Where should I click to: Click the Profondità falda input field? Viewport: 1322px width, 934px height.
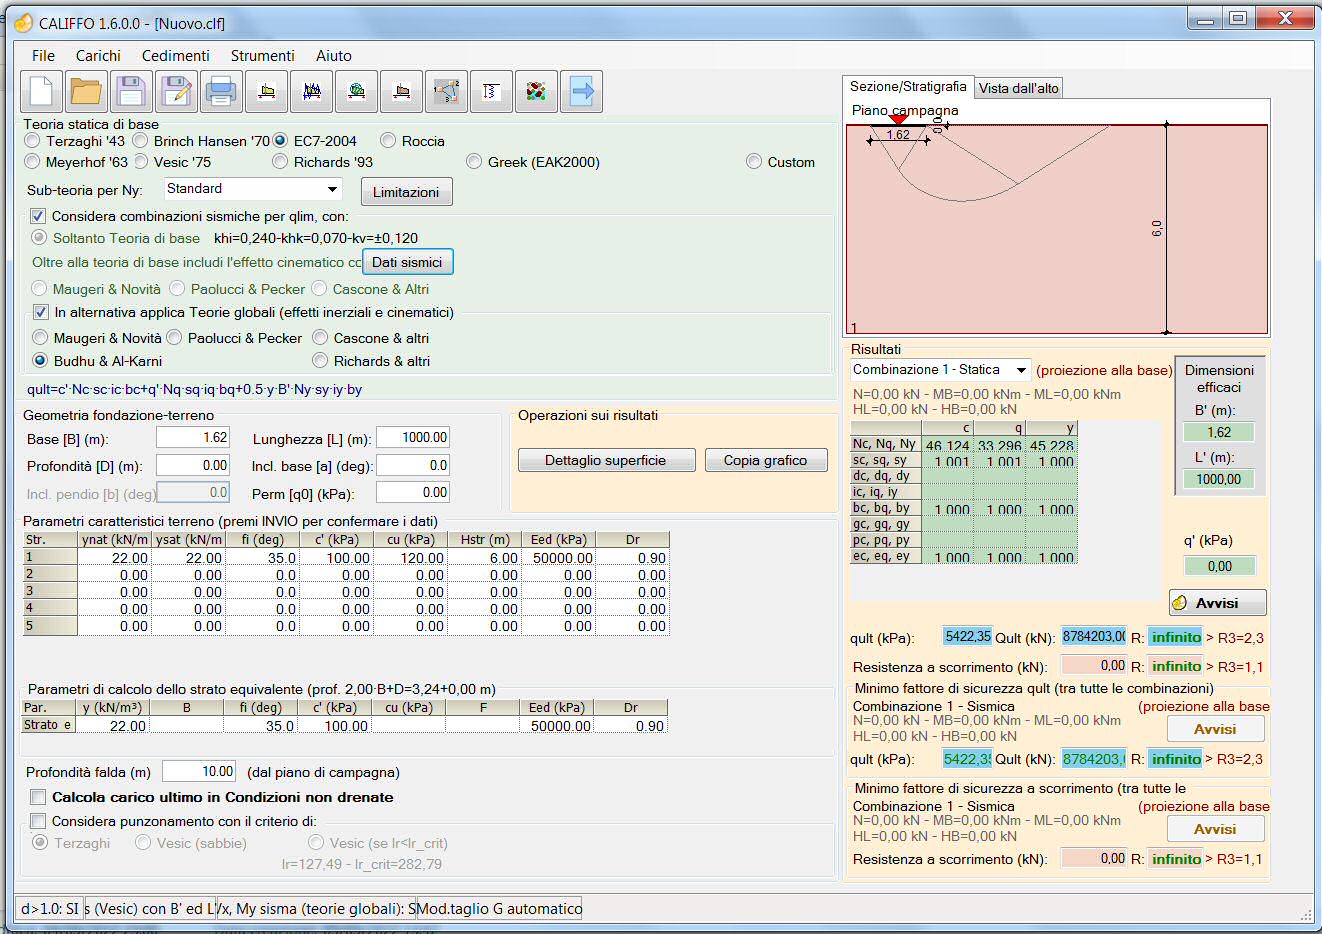(199, 771)
